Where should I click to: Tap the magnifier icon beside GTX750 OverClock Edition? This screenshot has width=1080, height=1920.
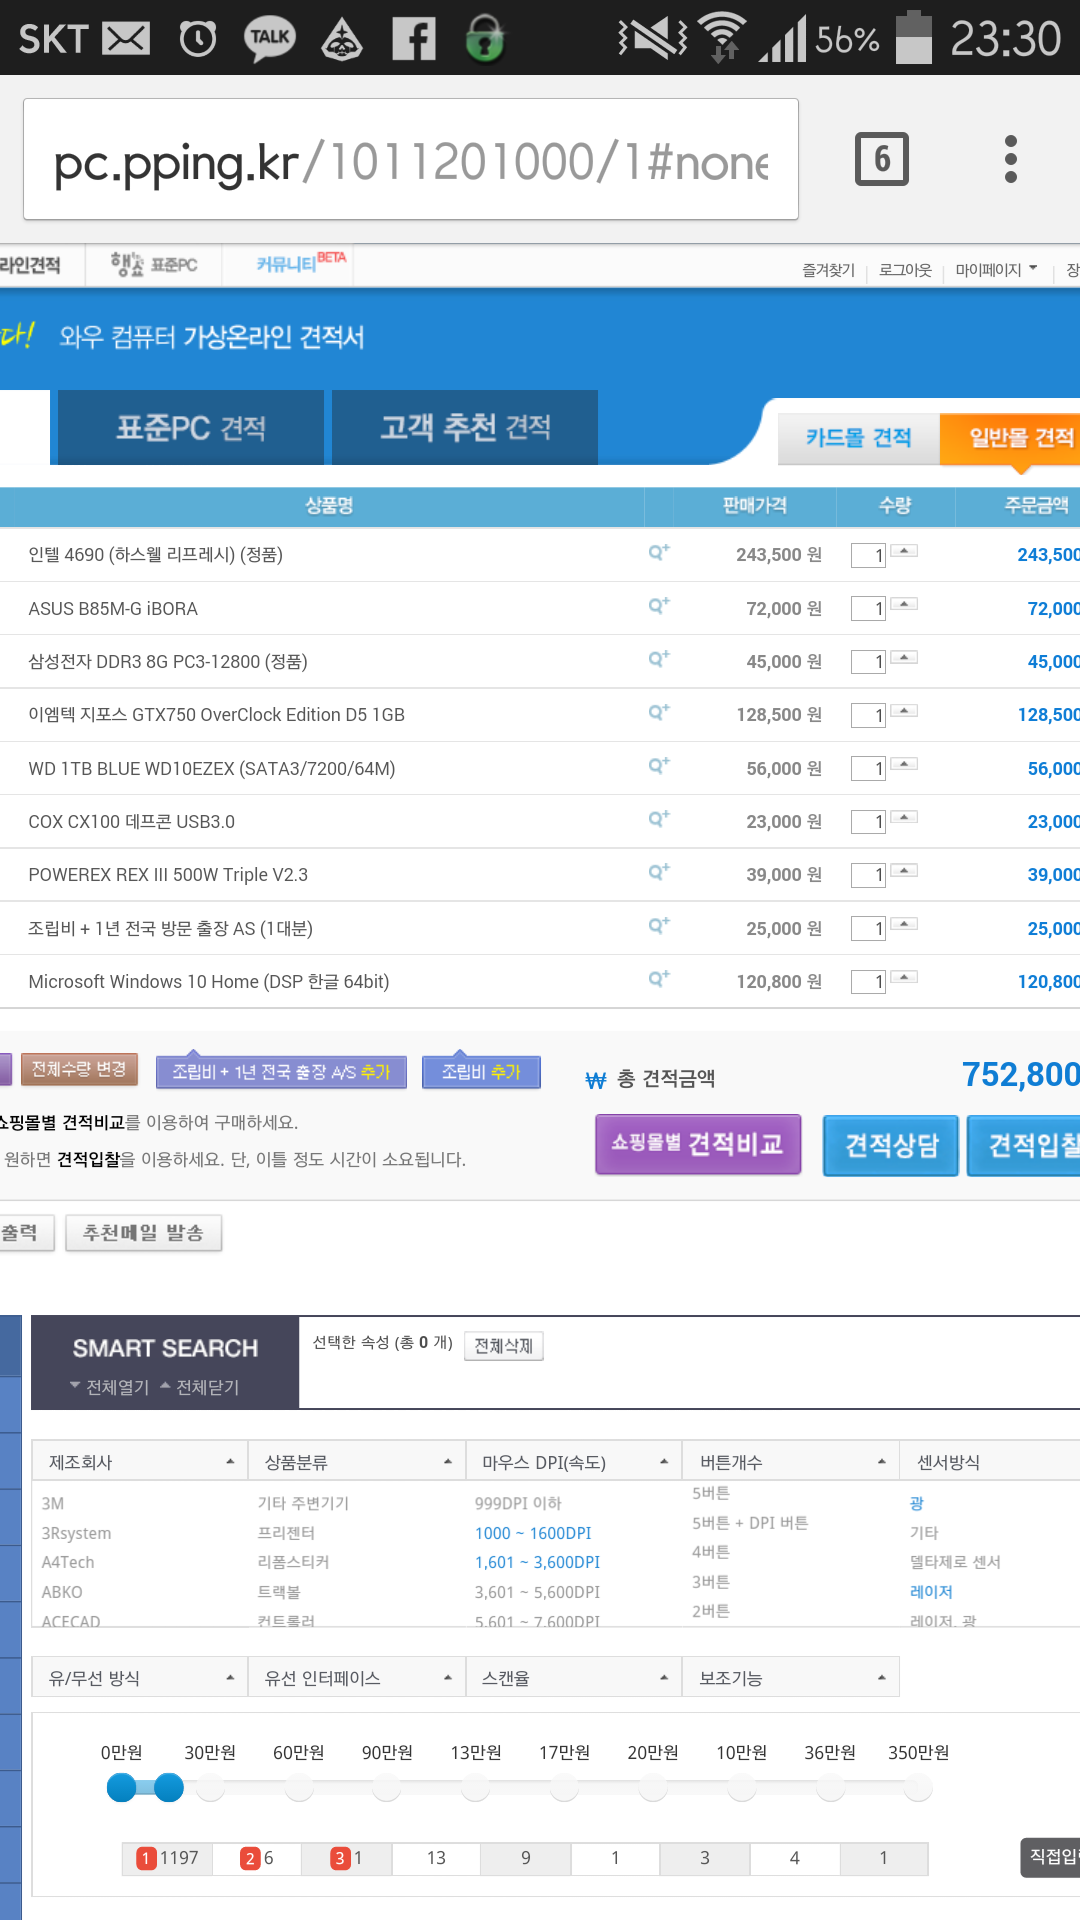(658, 712)
